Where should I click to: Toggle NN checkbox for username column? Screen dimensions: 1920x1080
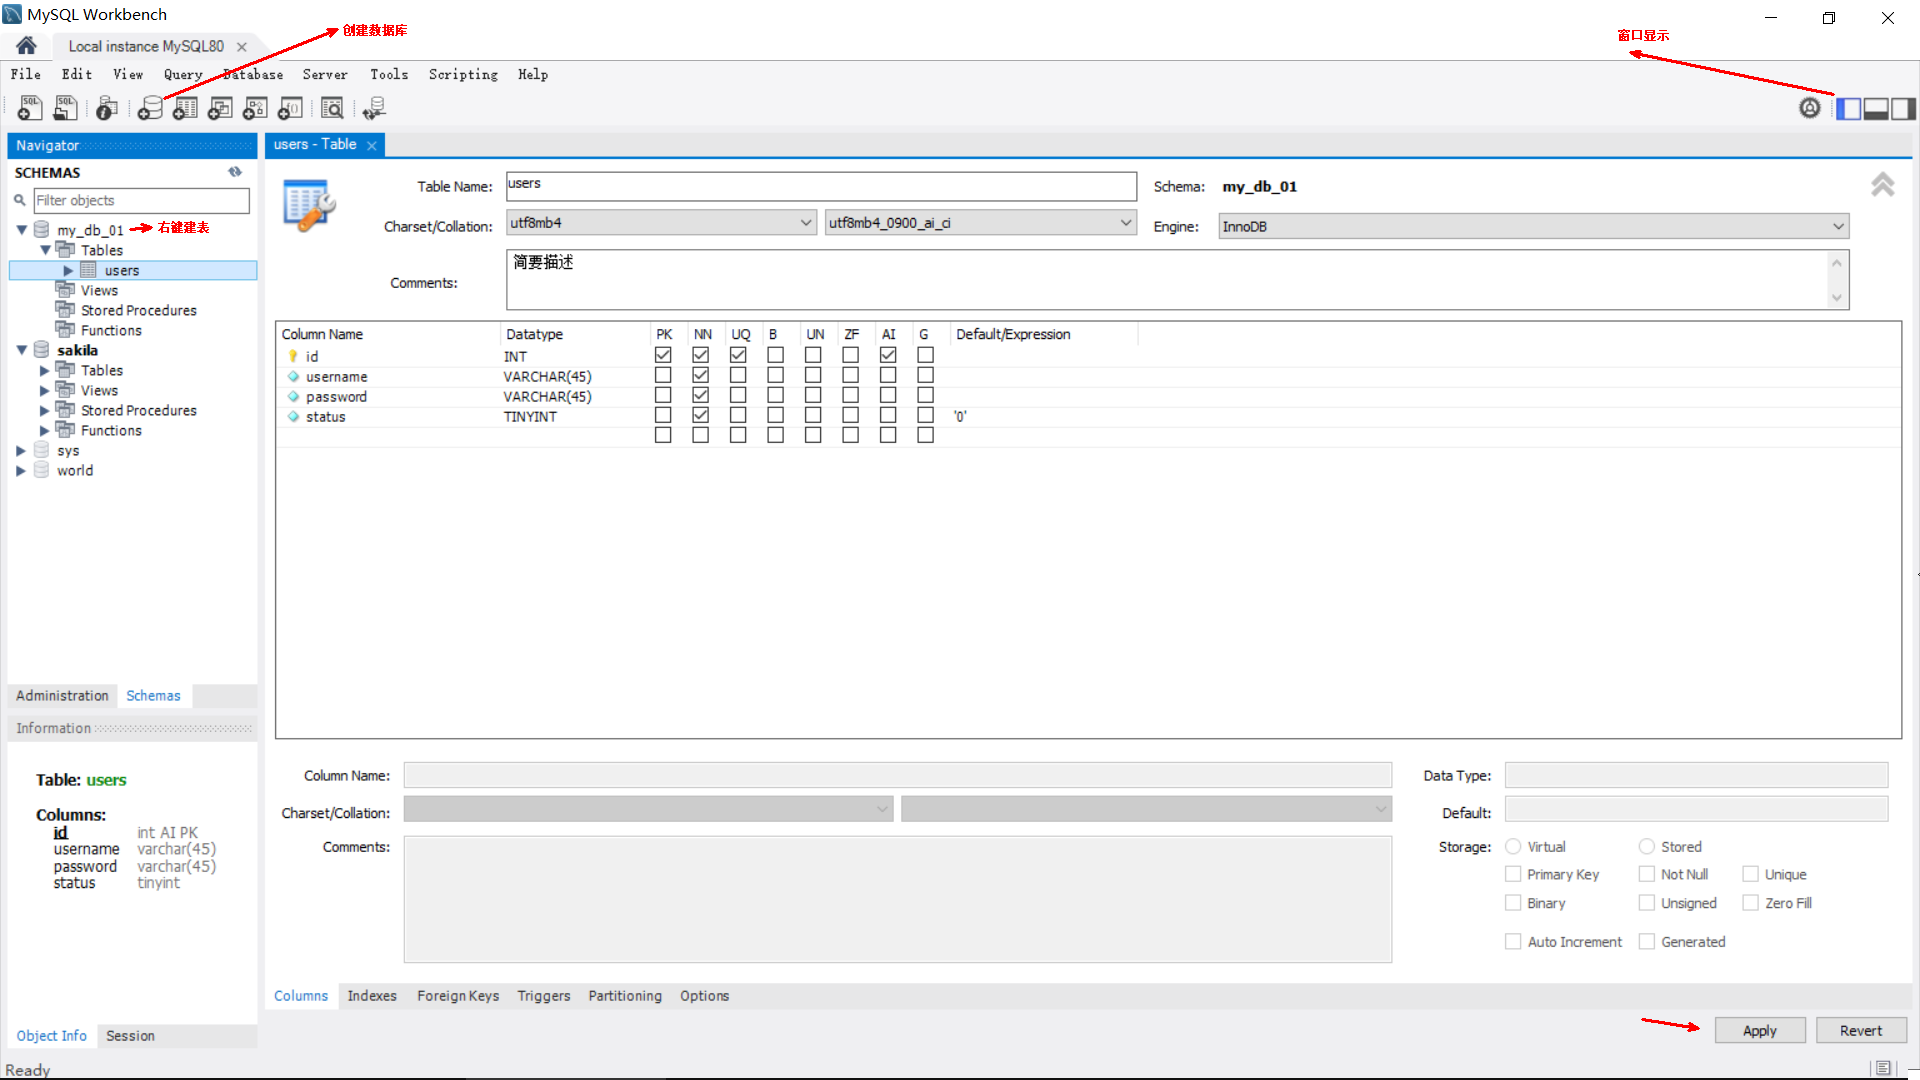coord(701,375)
